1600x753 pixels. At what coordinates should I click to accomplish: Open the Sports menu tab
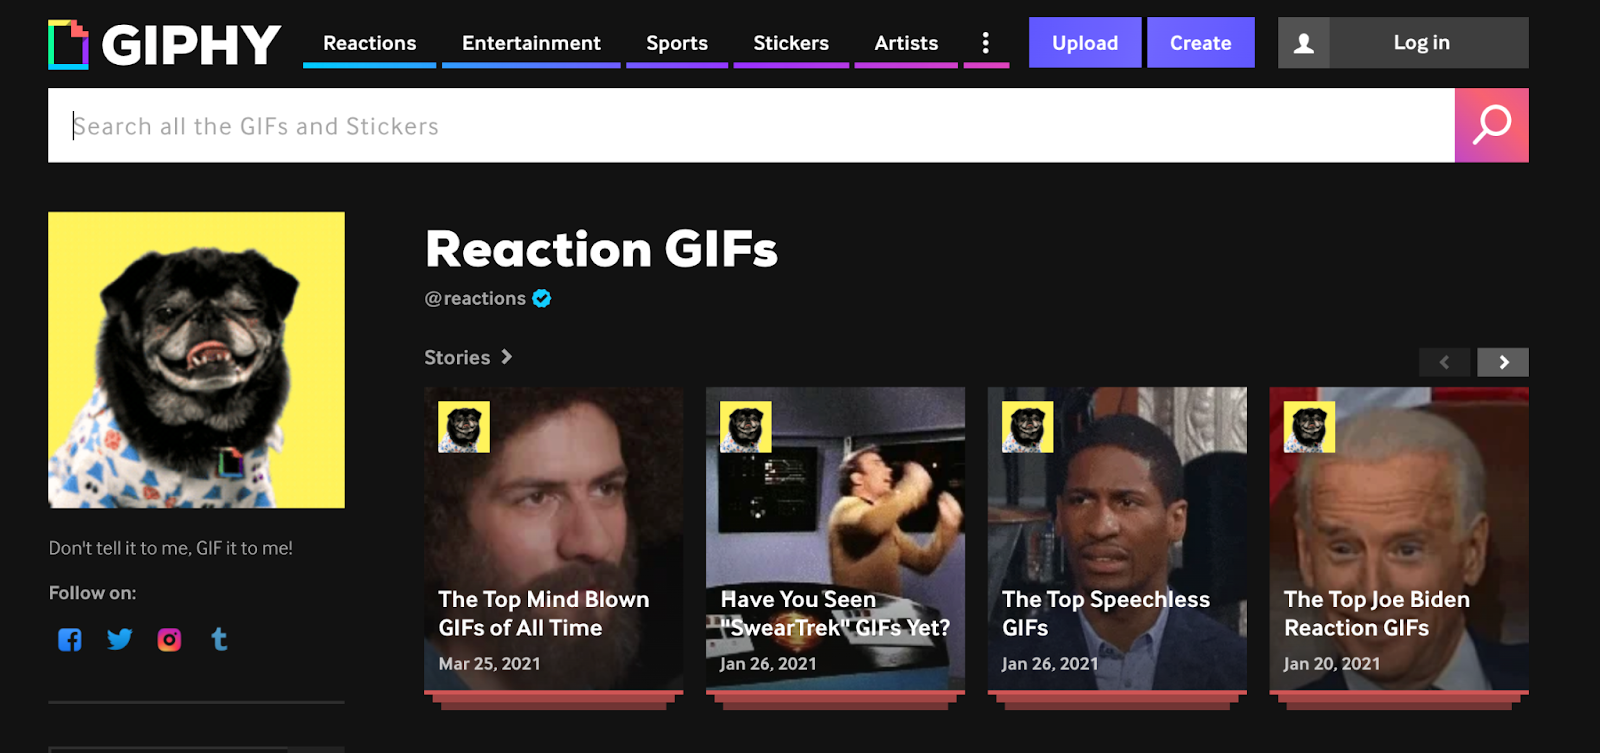pyautogui.click(x=677, y=43)
